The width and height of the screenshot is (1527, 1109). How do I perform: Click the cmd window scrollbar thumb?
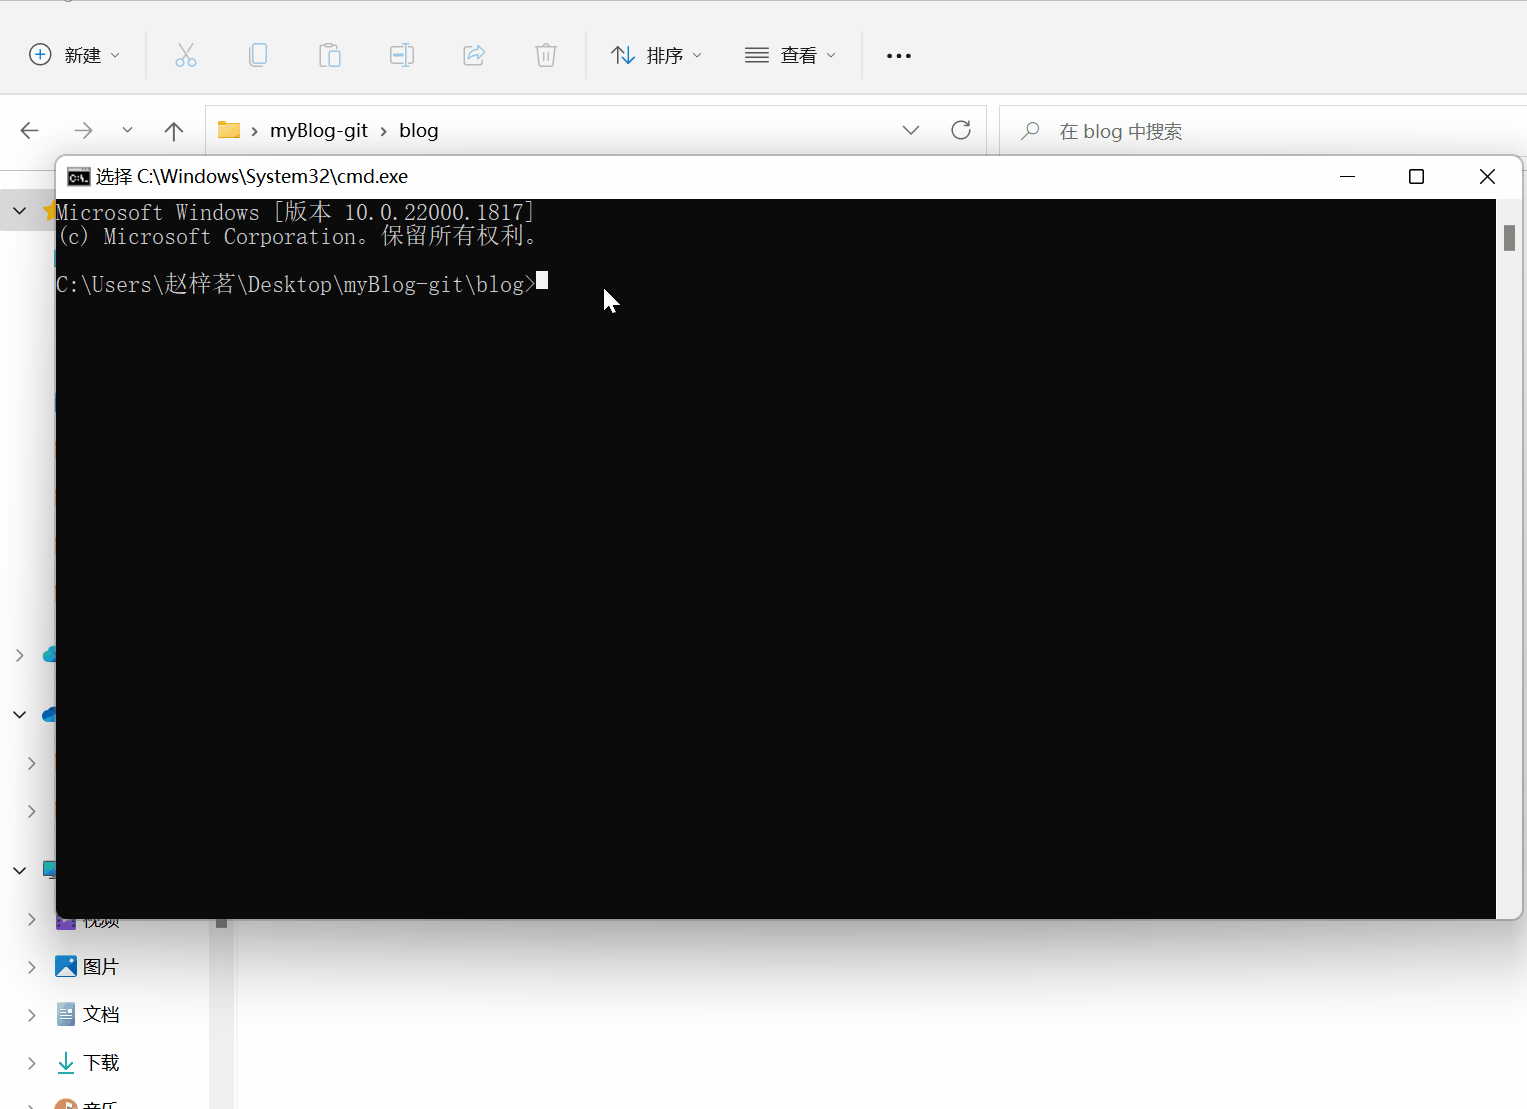coord(1509,238)
